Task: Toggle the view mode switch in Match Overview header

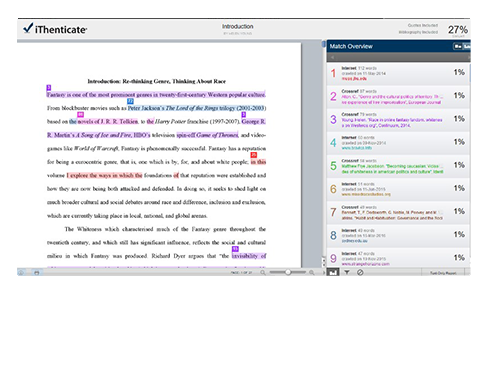Action: [461, 46]
